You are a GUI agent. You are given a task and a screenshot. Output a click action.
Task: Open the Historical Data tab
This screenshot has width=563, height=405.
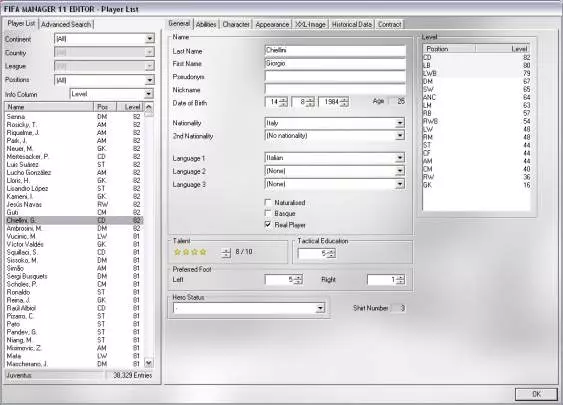pyautogui.click(x=352, y=24)
